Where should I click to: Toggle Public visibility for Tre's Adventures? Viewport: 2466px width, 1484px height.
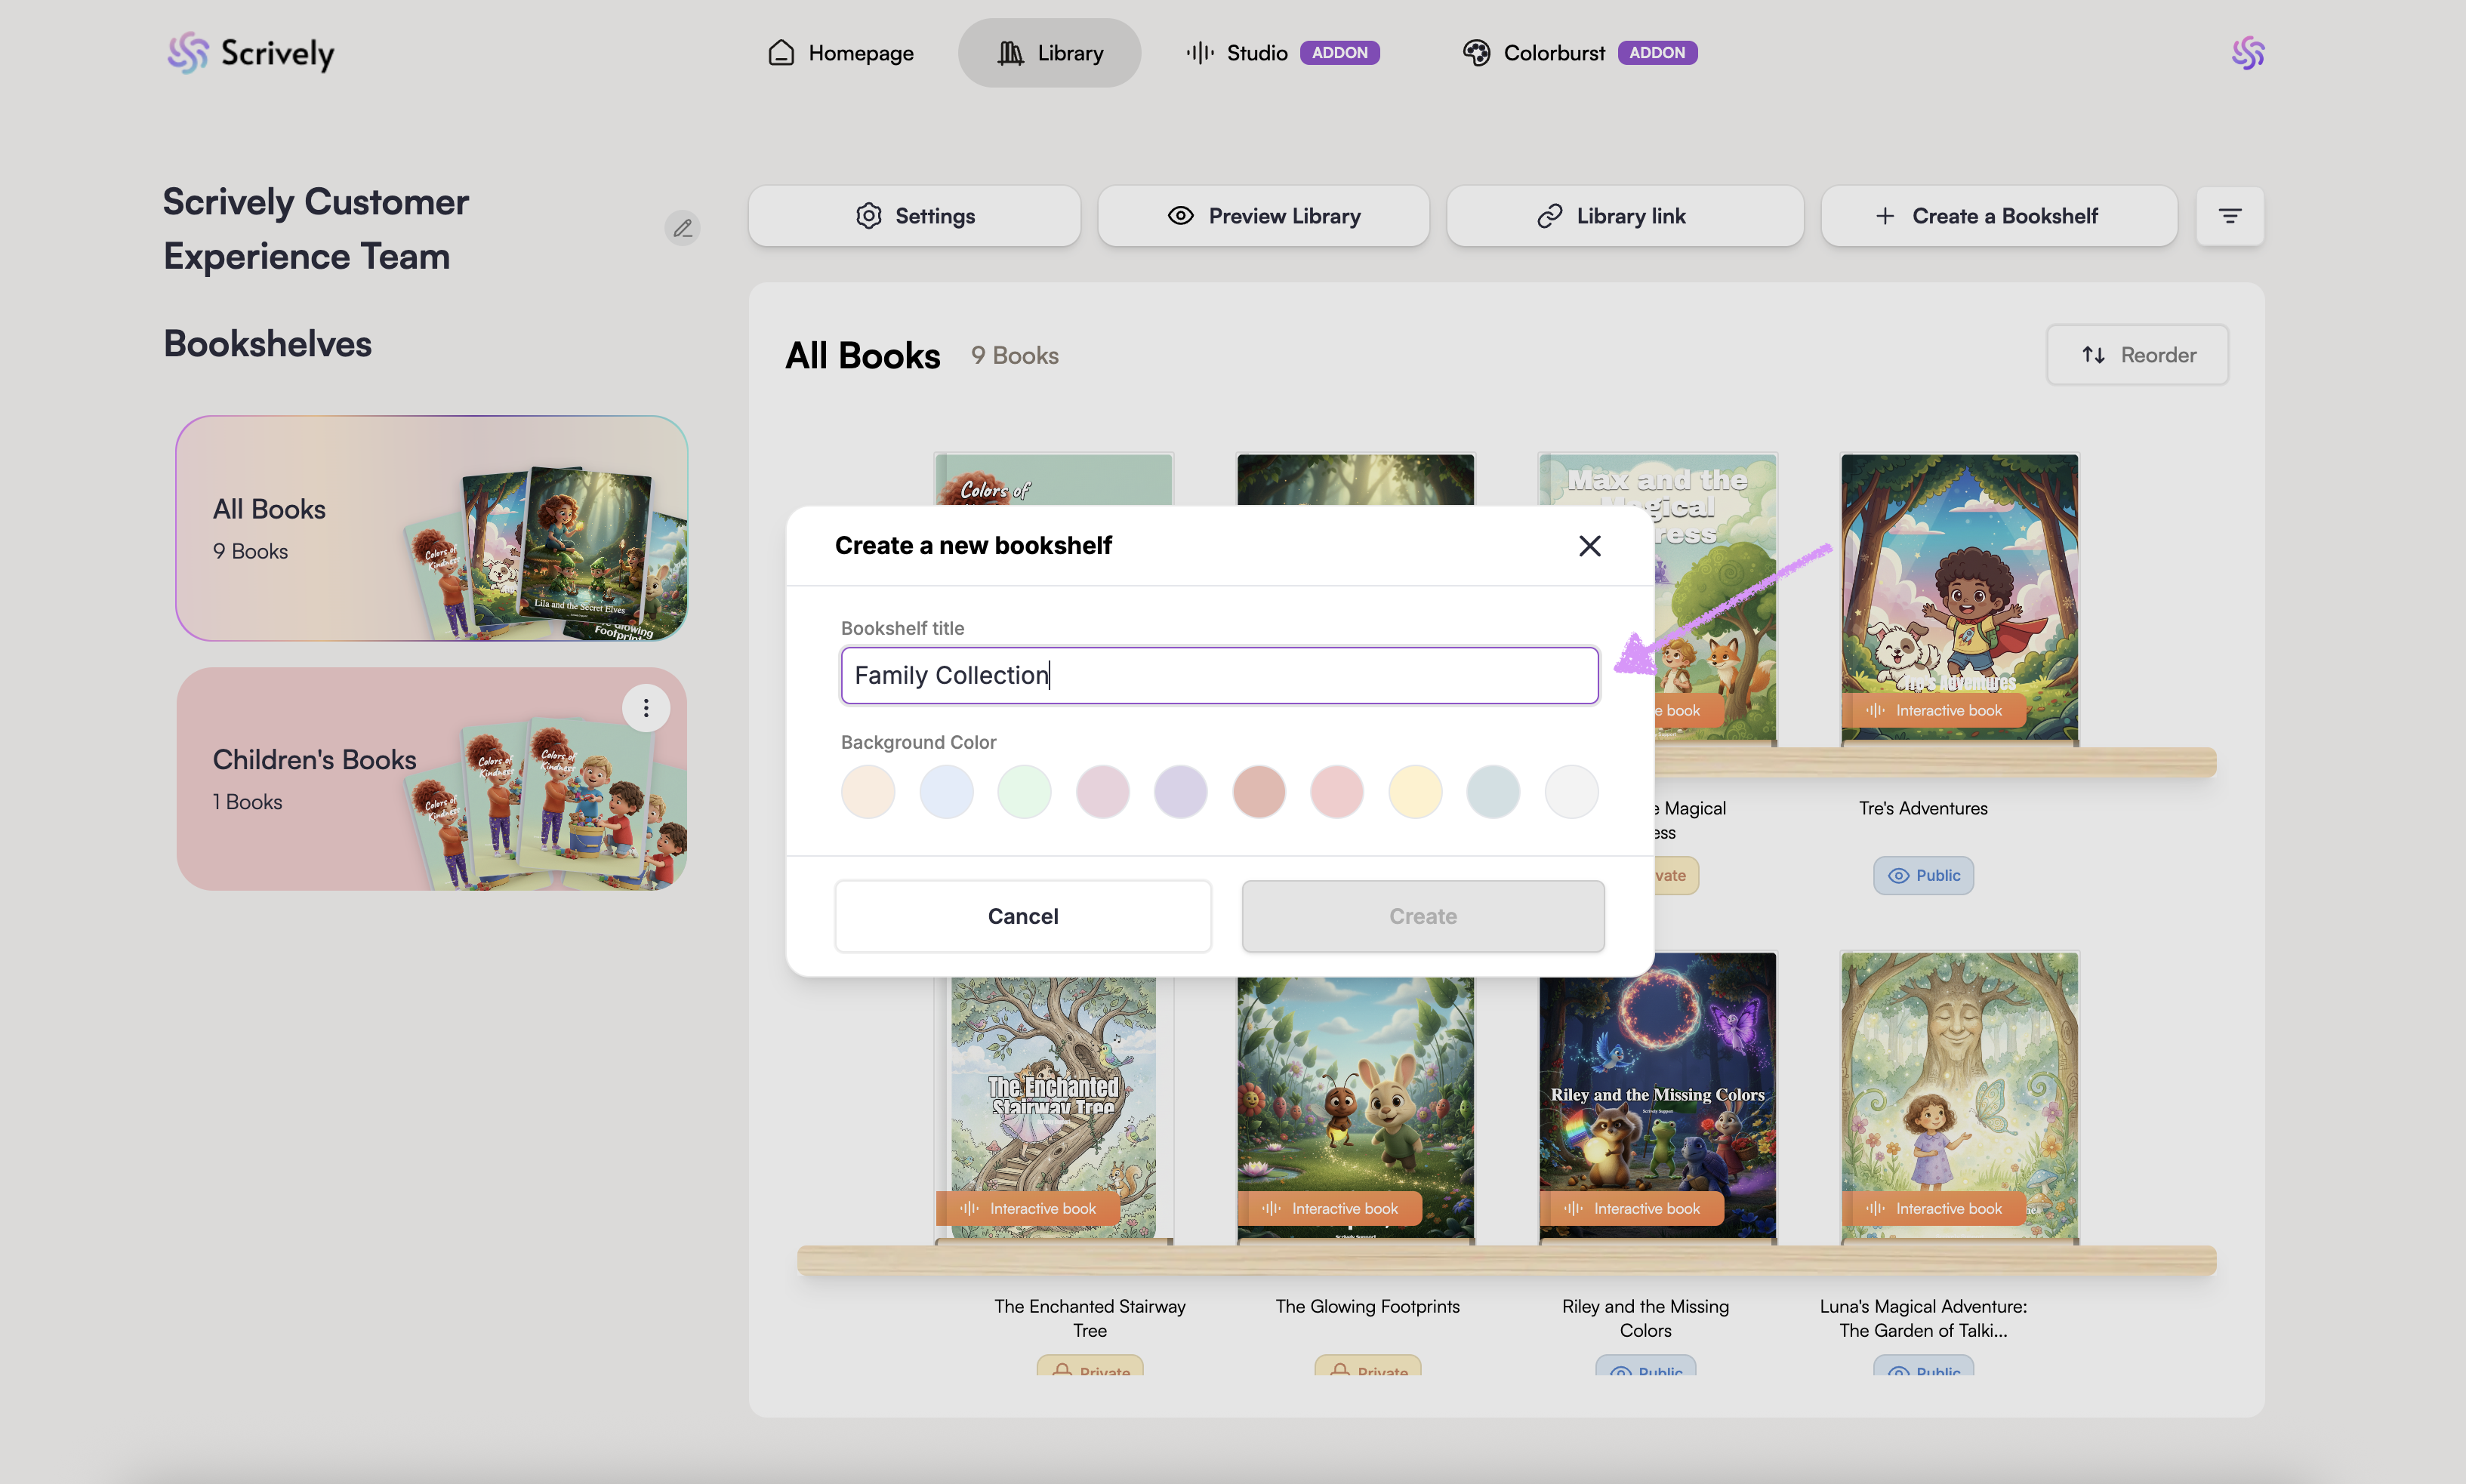tap(1922, 875)
